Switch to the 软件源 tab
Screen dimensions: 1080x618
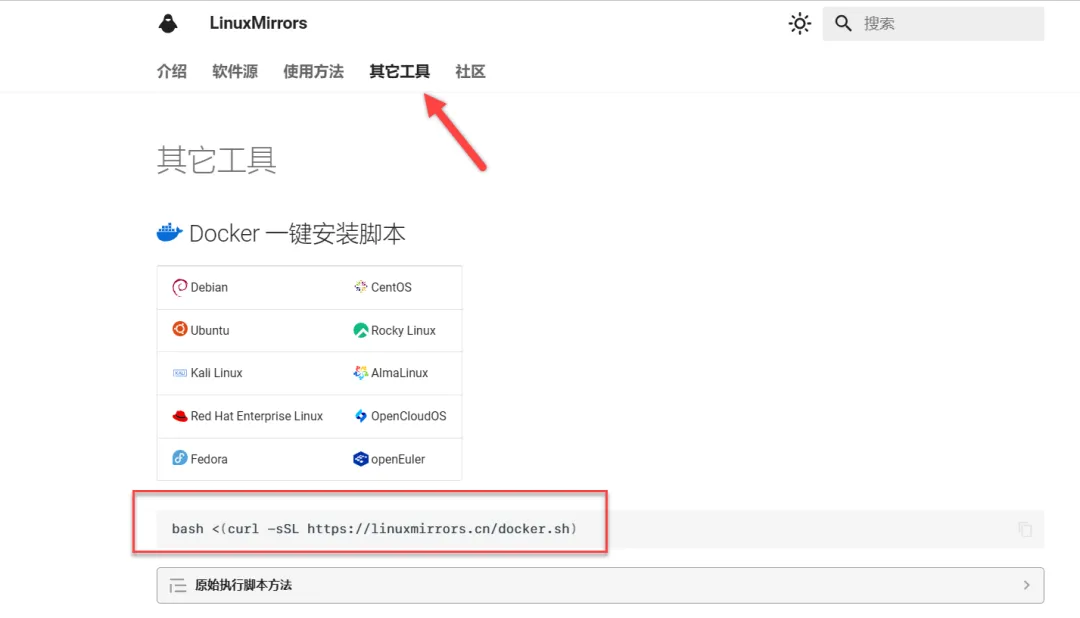pos(234,71)
